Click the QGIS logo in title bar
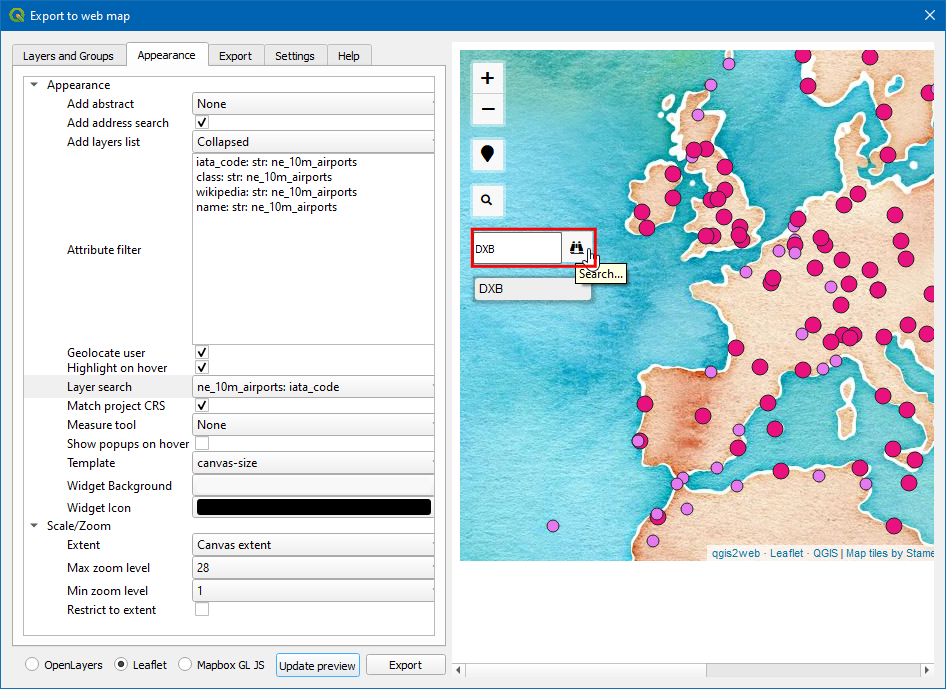This screenshot has width=946, height=689. (16, 15)
